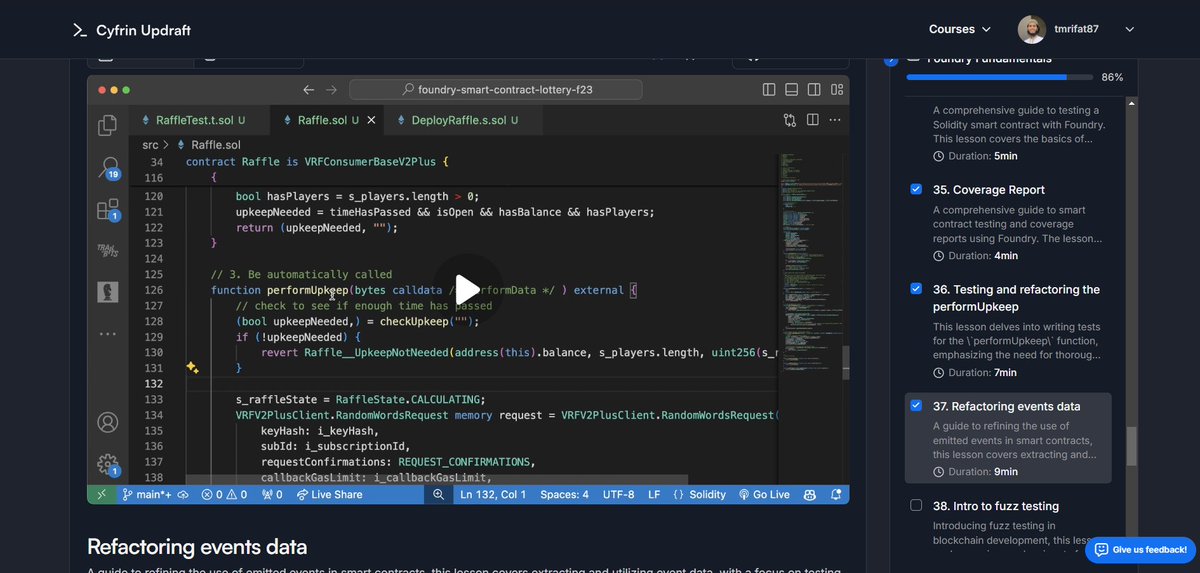Open the Extensions icon in VS Code sidebar
The height and width of the screenshot is (573, 1200).
108,210
